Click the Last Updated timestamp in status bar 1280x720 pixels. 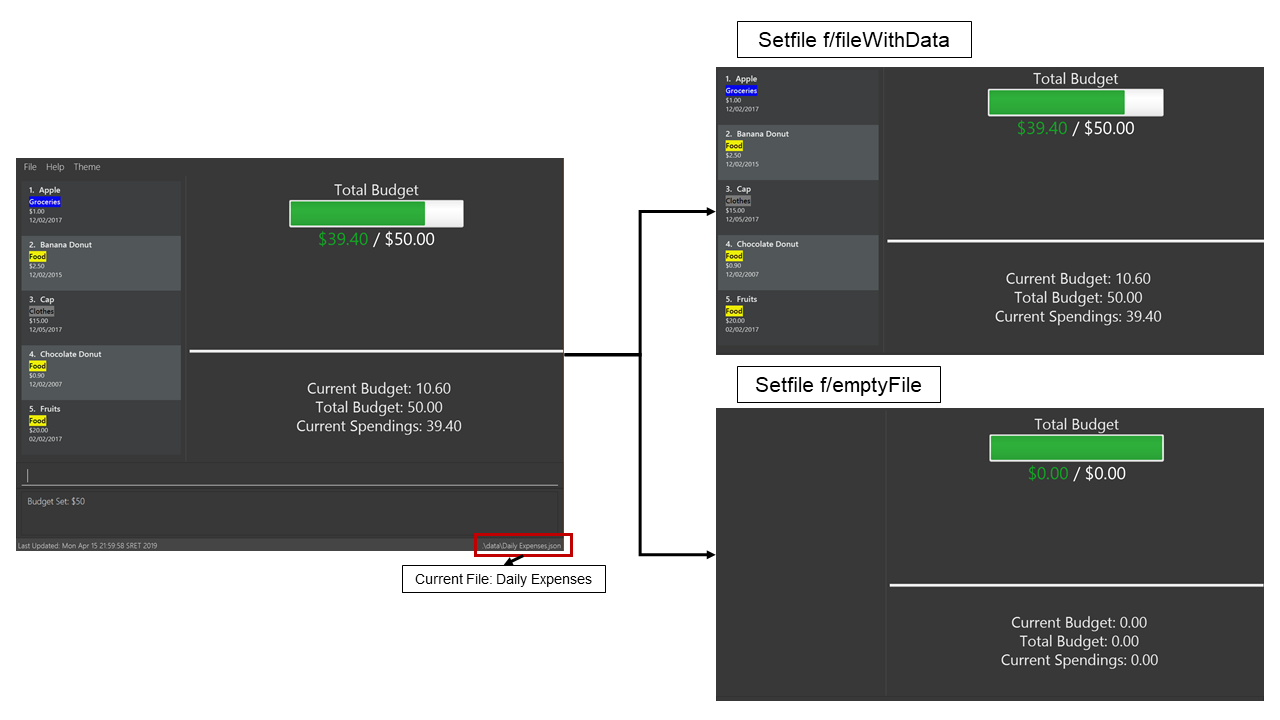87,546
